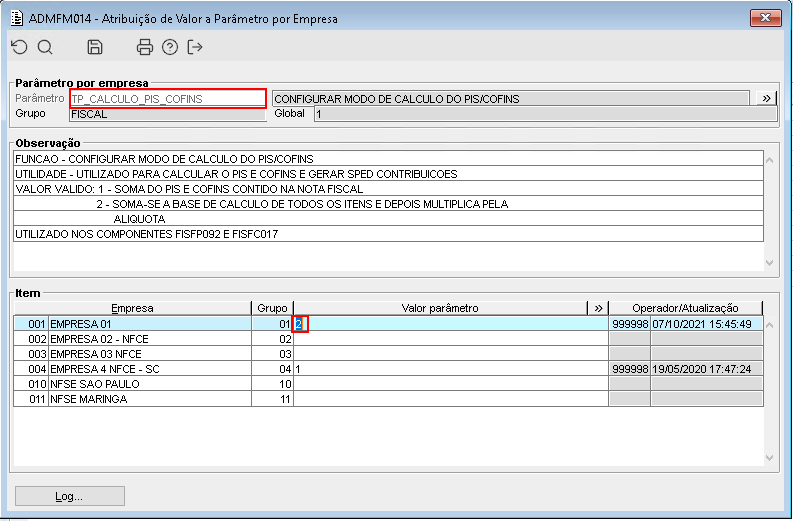The image size is (793, 521).
Task: Select row NFSE MARINGA
Action: [388, 399]
